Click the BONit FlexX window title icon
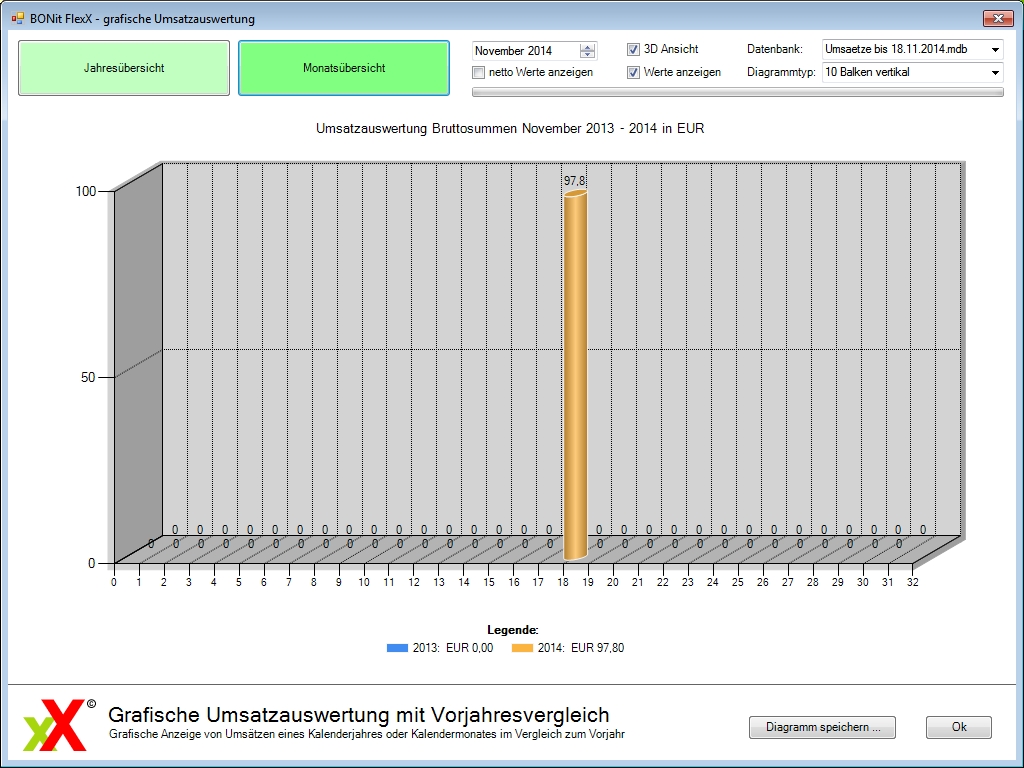Screen dimensions: 1024x768 [18, 18]
